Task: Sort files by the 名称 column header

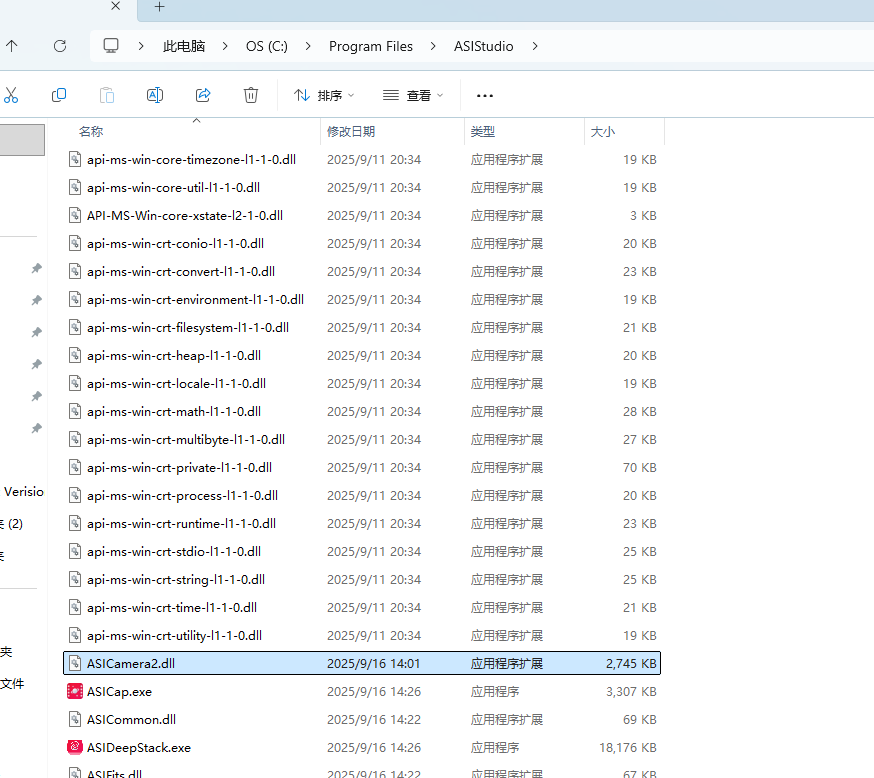Action: (x=91, y=131)
